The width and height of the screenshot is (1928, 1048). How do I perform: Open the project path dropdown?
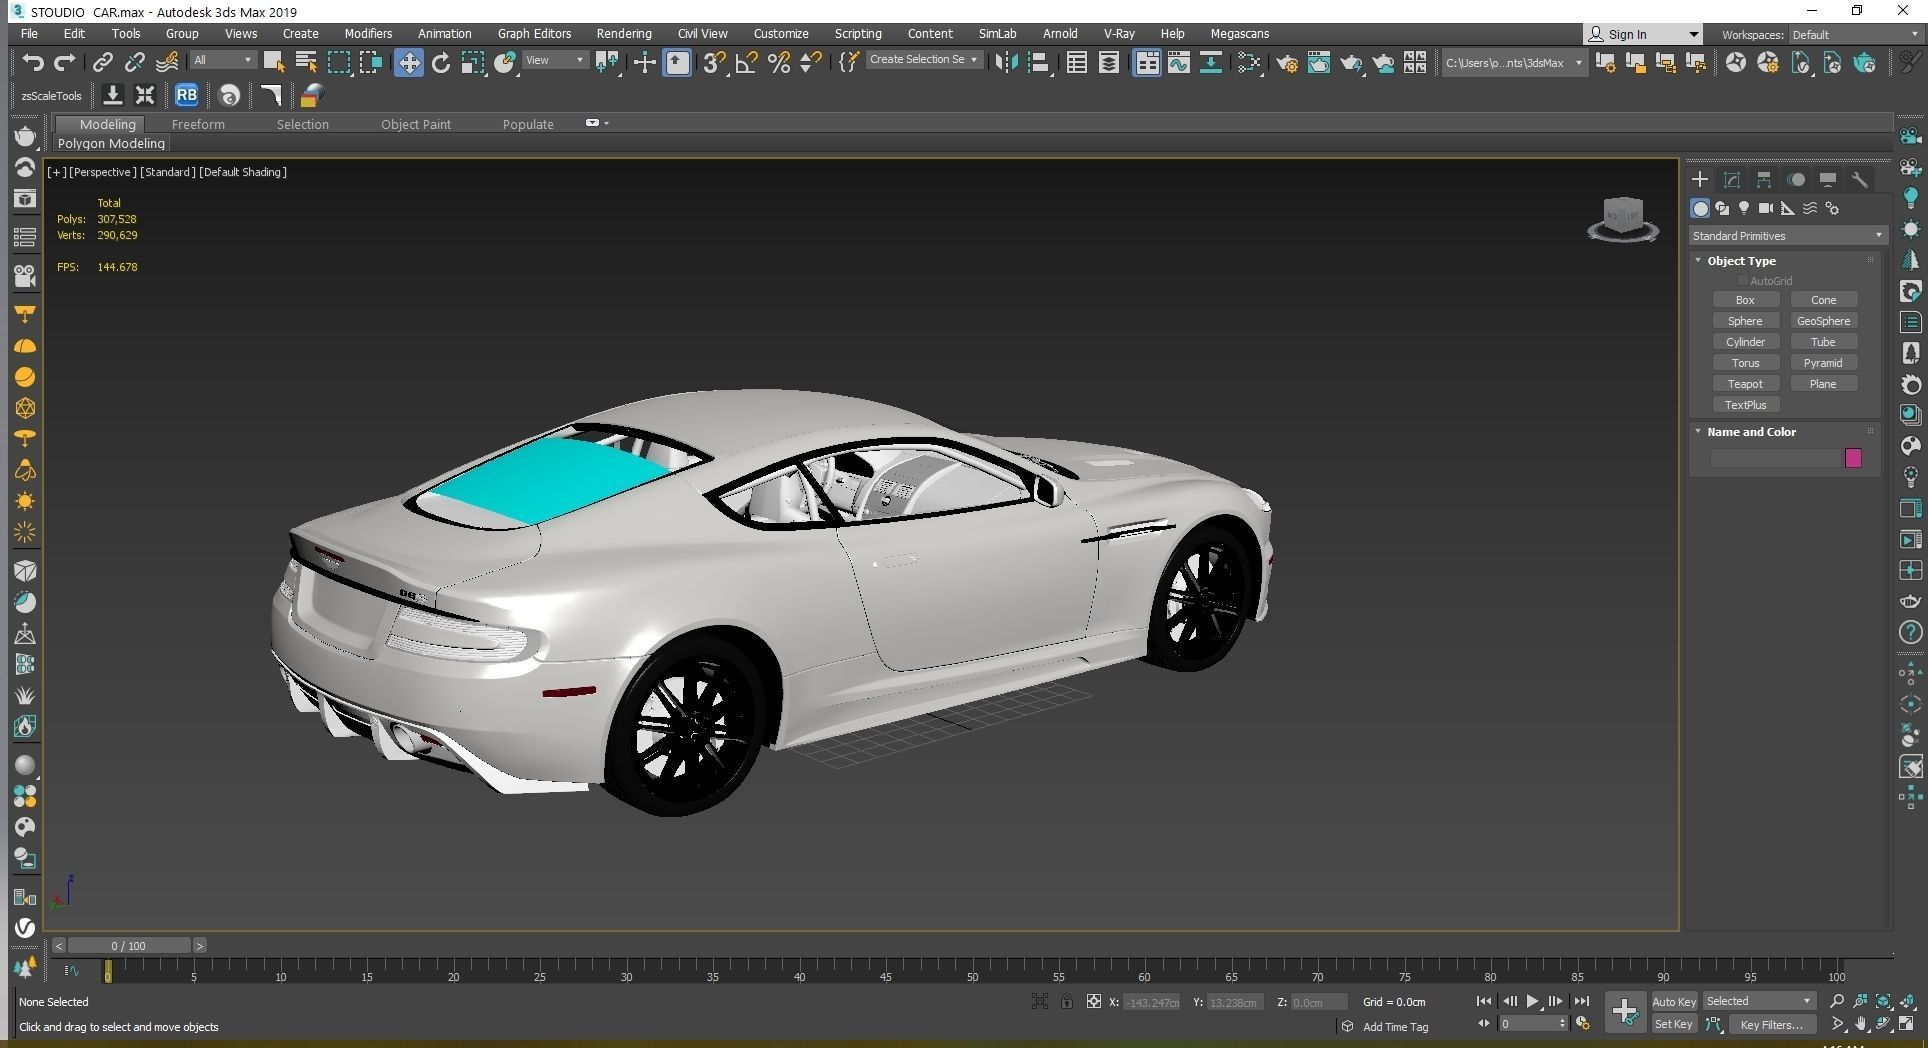pyautogui.click(x=1514, y=63)
